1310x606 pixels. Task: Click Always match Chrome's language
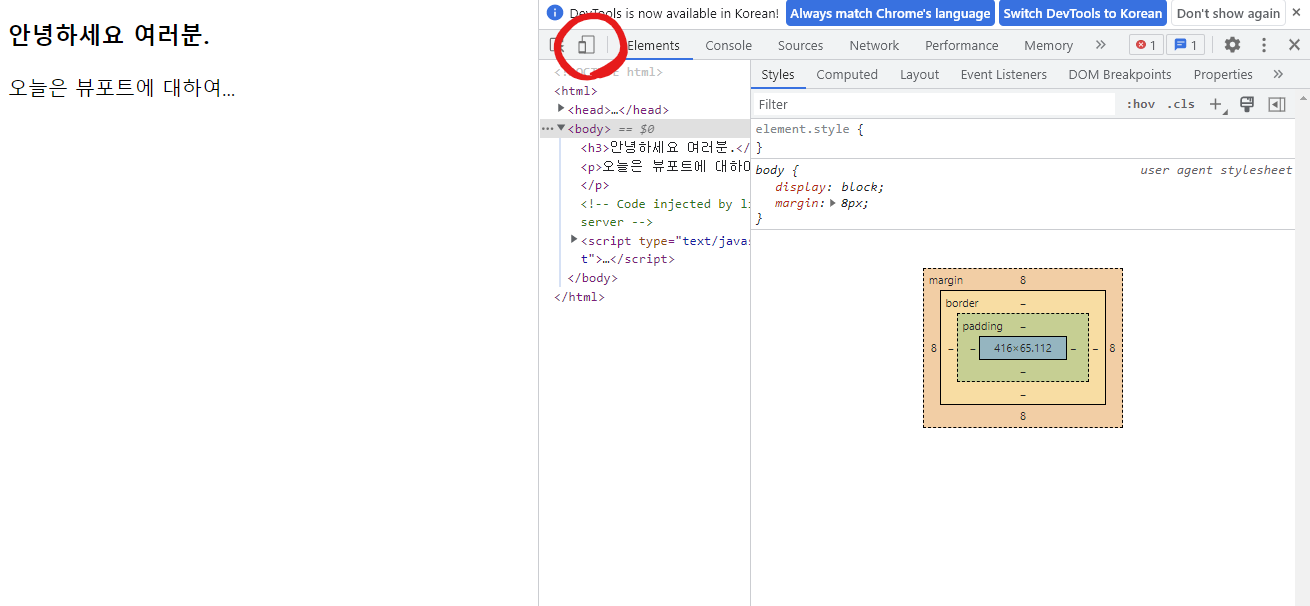(890, 13)
